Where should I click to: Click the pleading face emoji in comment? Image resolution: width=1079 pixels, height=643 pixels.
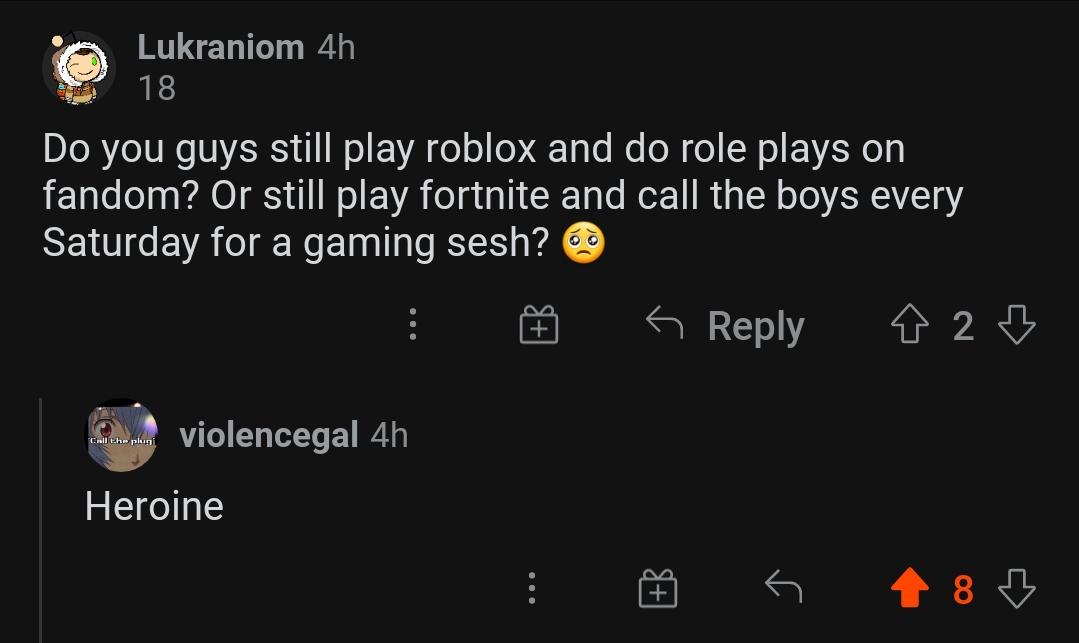click(x=584, y=243)
